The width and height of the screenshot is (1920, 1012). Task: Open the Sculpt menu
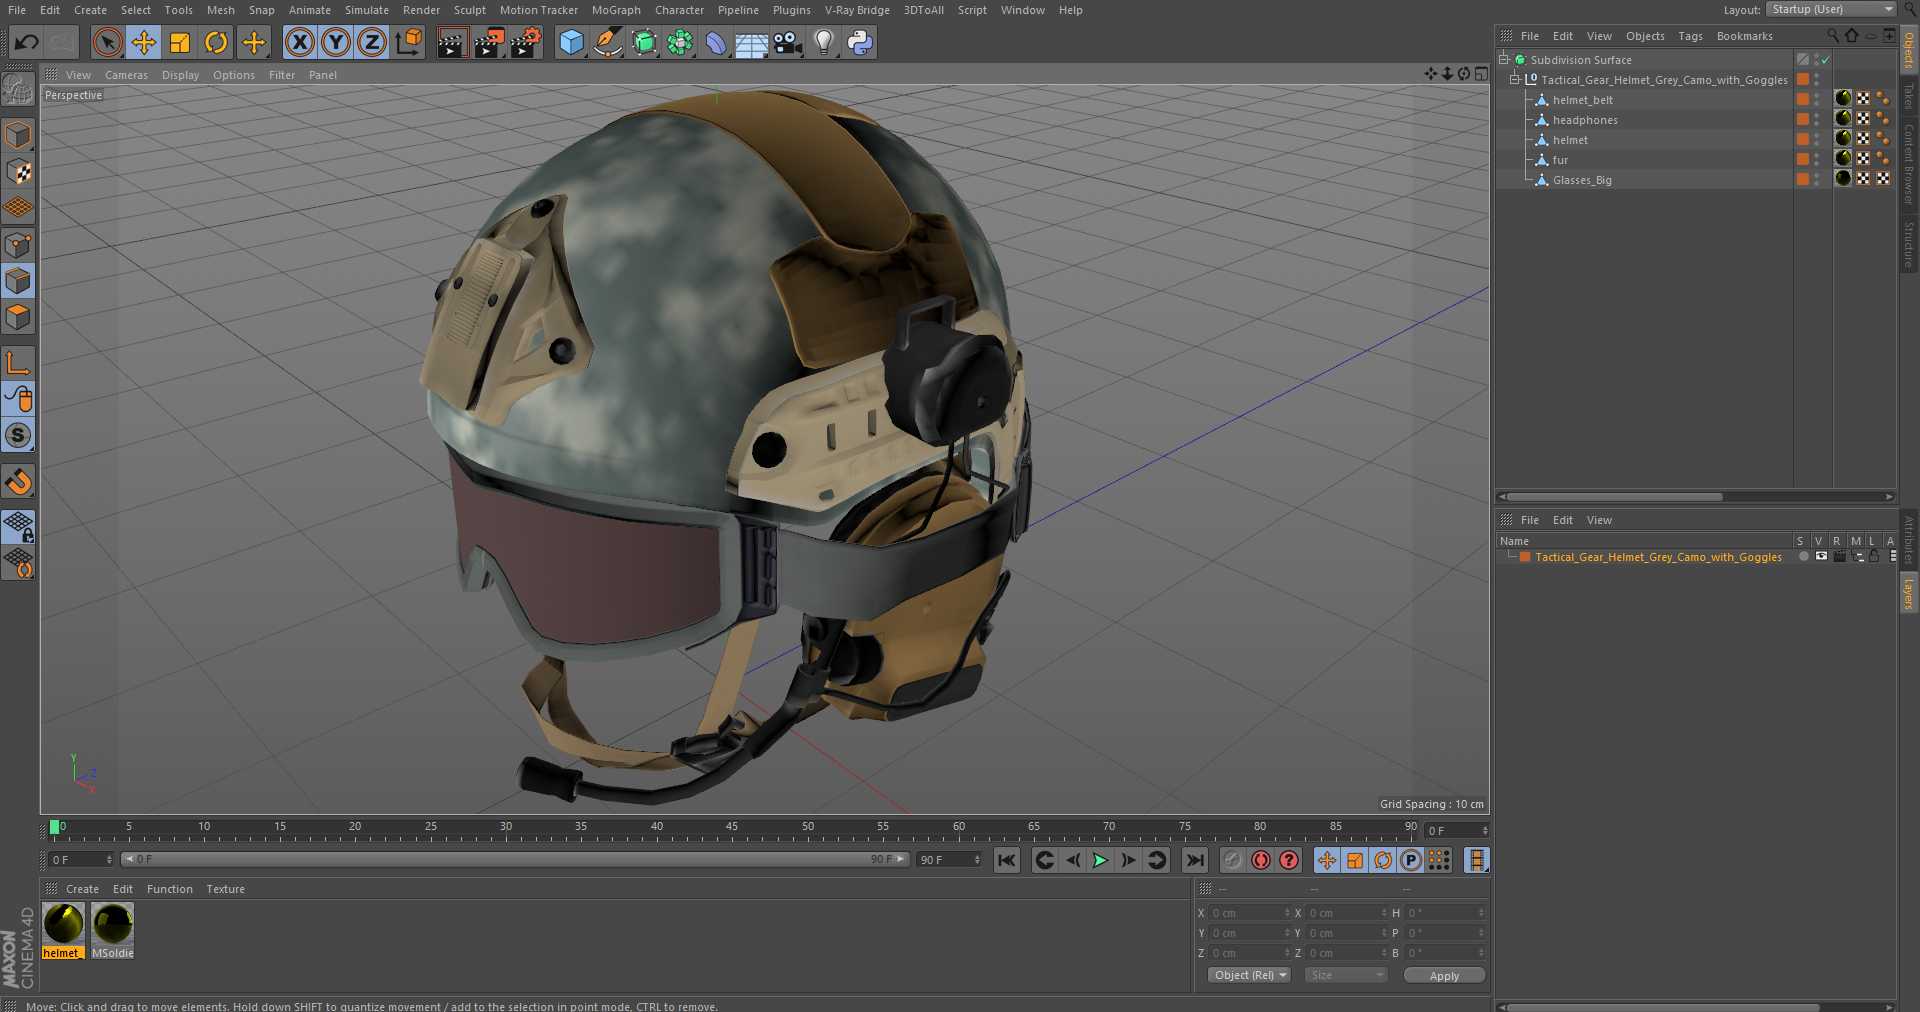click(469, 10)
